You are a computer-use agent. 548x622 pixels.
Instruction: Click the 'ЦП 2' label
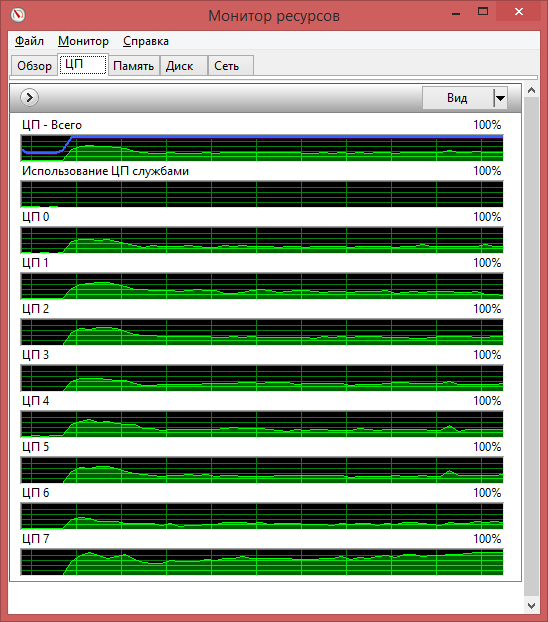pyautogui.click(x=36, y=309)
